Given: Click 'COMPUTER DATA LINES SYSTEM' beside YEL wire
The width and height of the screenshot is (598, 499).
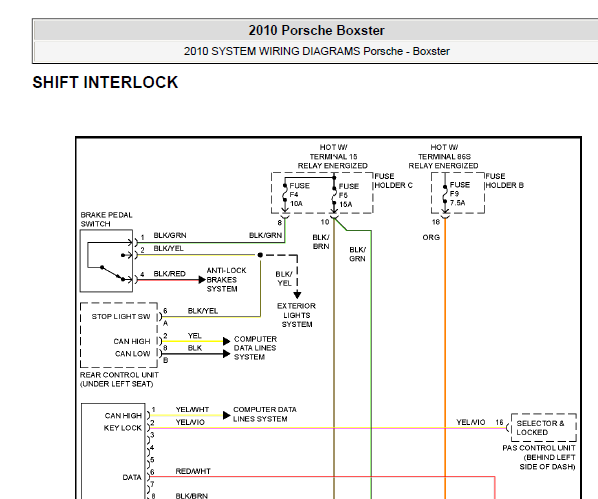Looking at the screenshot, I should click(x=255, y=348).
